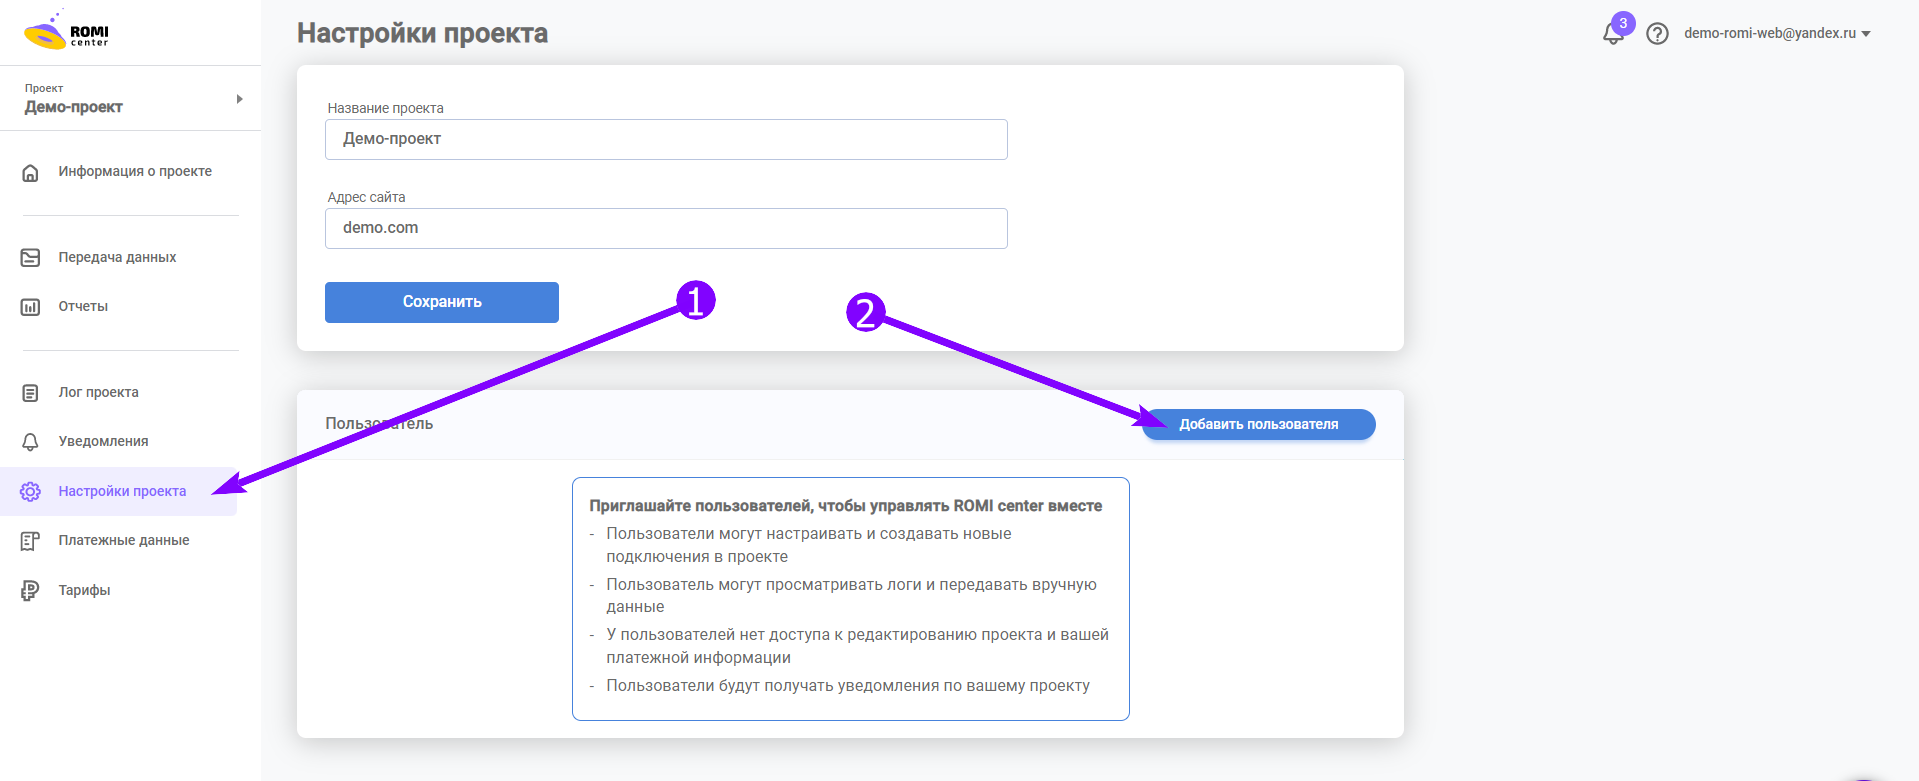Click the ruble tariffs icon

click(31, 591)
